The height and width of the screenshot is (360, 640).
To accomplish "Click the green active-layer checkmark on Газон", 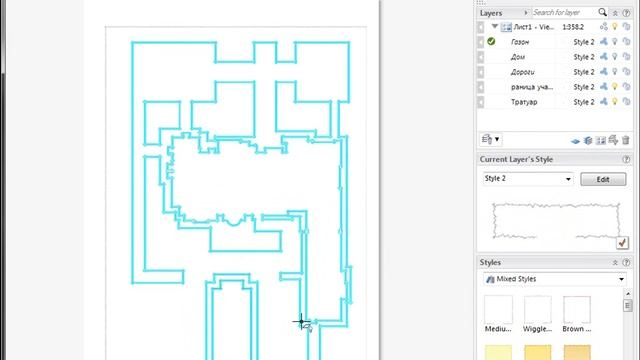I will point(491,42).
